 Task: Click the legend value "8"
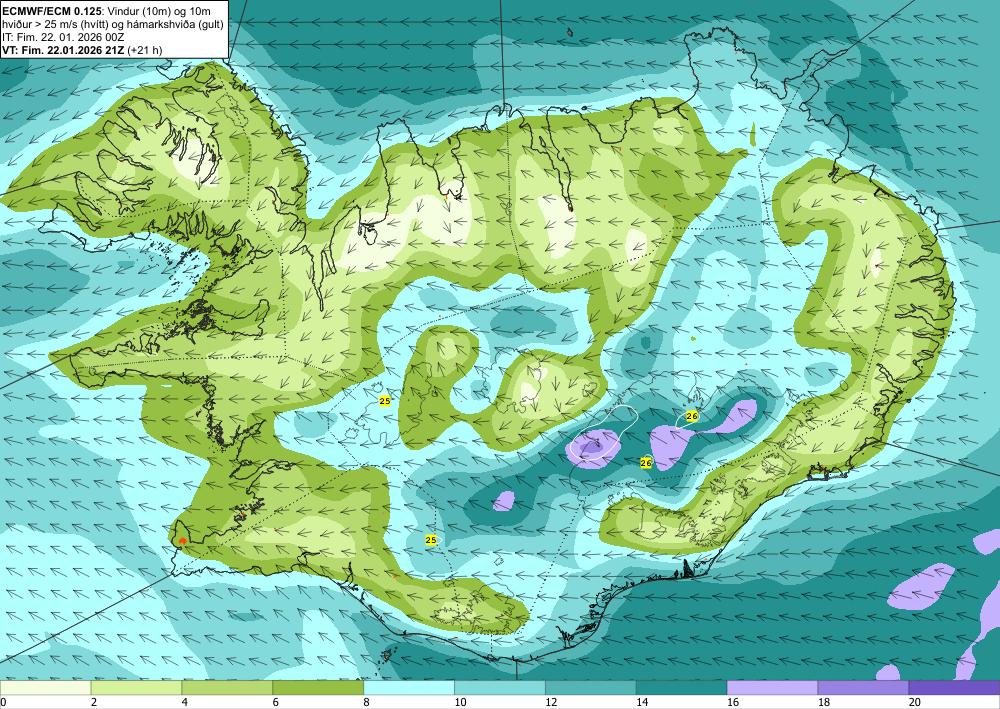tap(367, 703)
